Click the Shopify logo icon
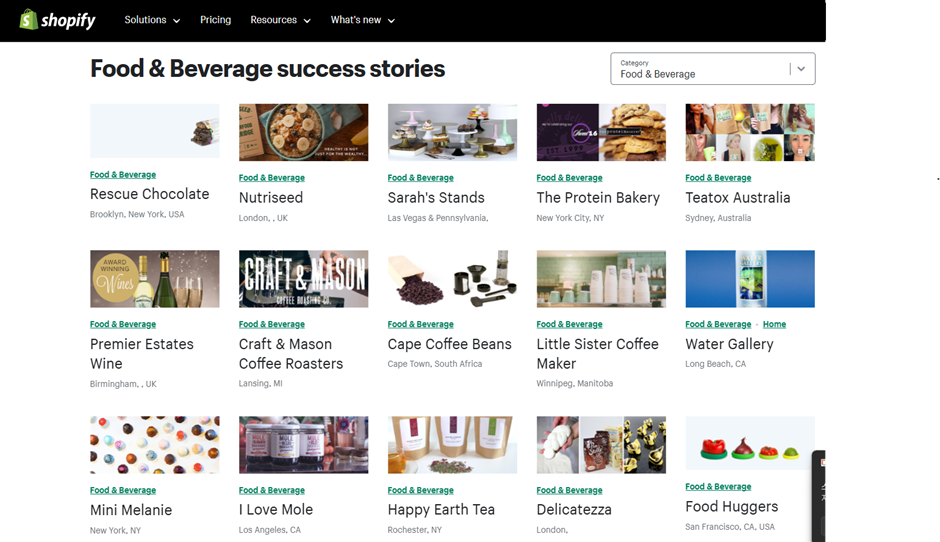The width and height of the screenshot is (940, 542). (x=29, y=20)
